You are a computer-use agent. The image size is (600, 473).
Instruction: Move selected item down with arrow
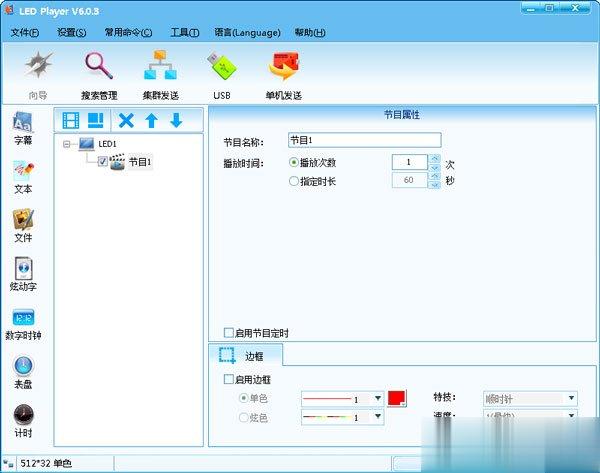click(176, 120)
